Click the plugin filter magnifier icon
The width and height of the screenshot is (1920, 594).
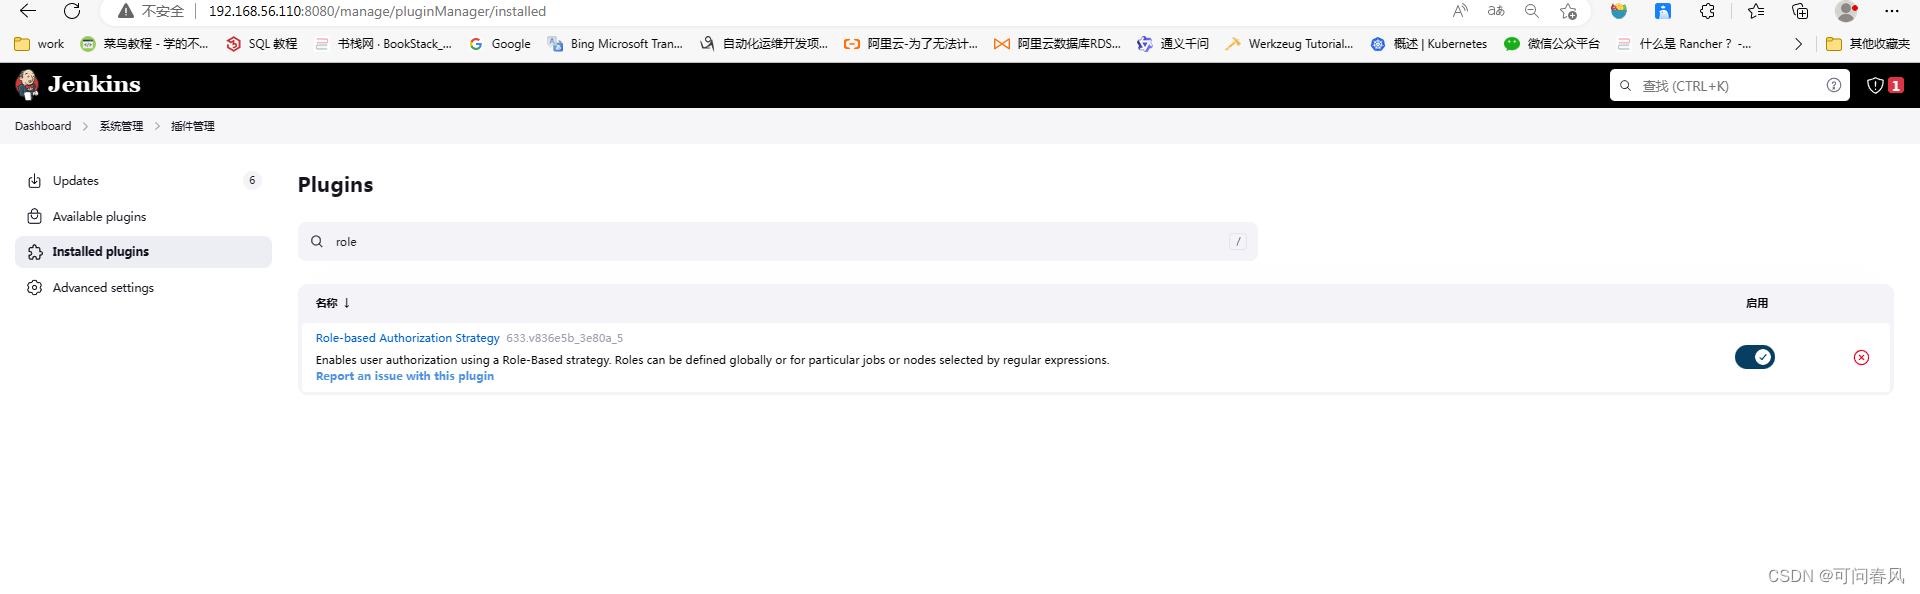click(x=317, y=242)
